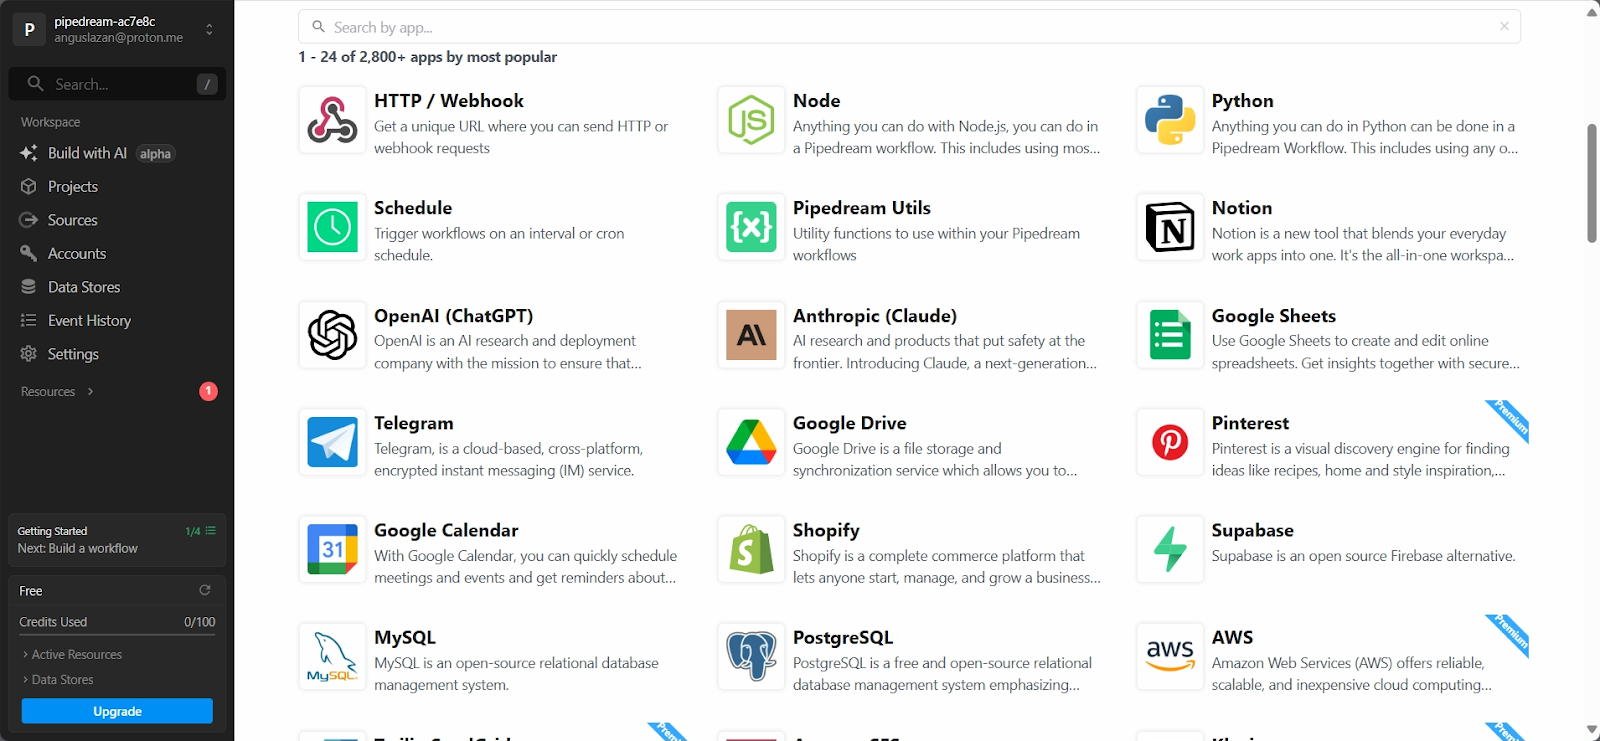Click the Credits Used progress bar

tap(117, 636)
